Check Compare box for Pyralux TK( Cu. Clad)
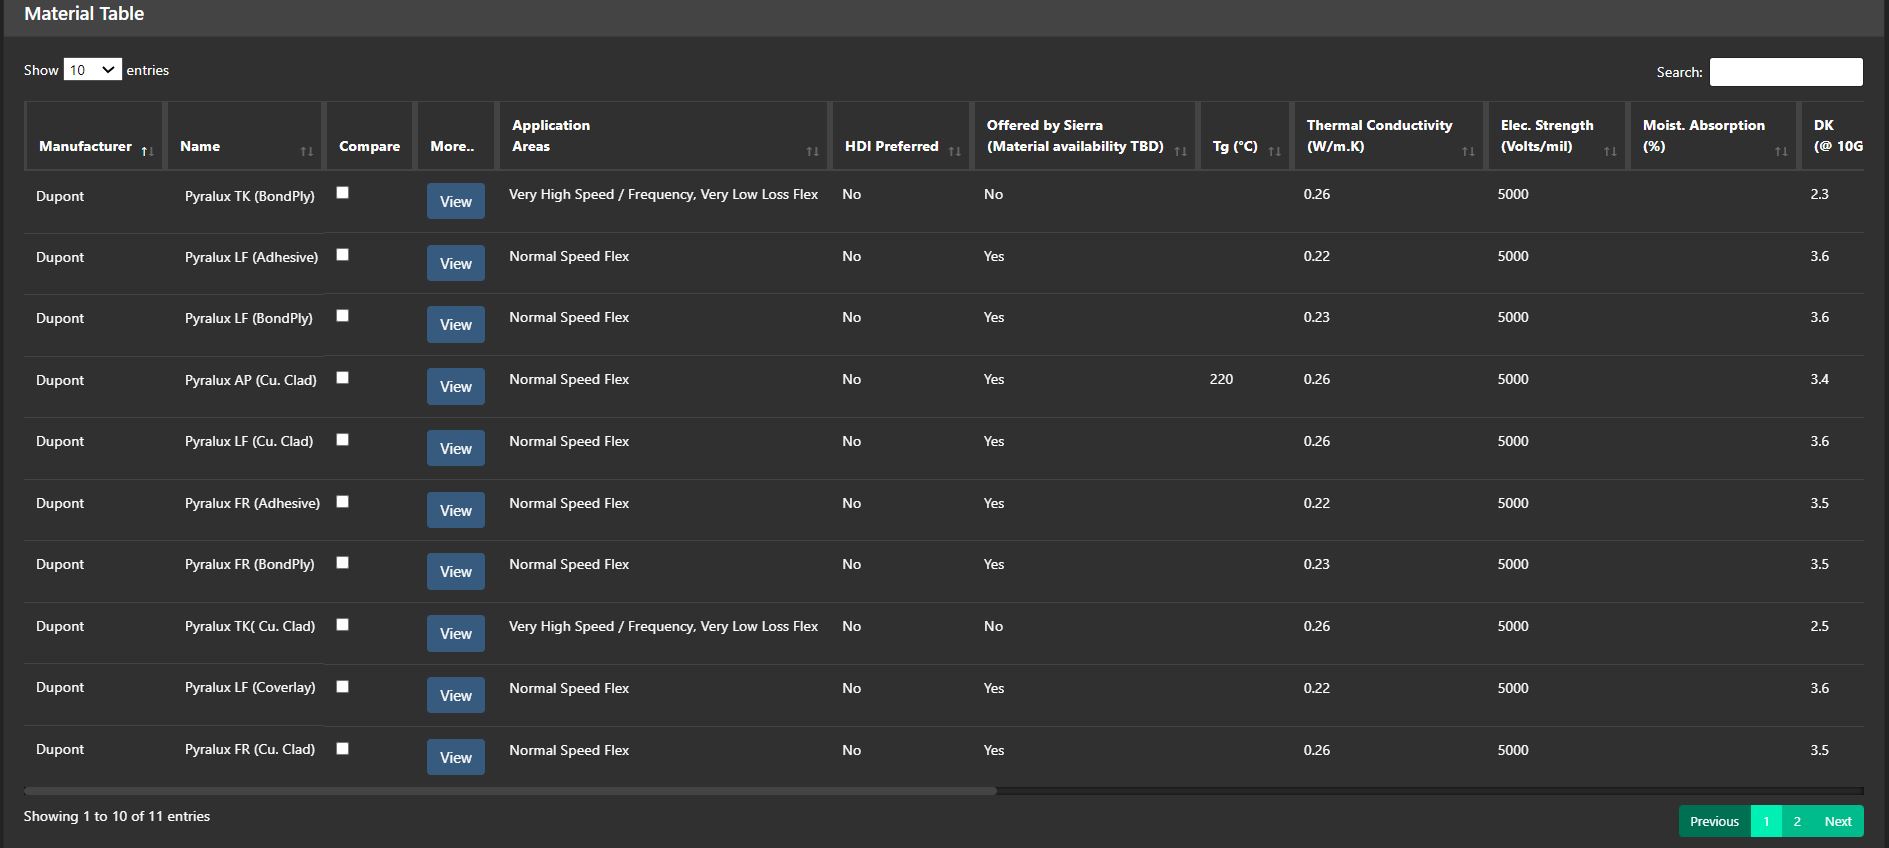 tap(343, 625)
